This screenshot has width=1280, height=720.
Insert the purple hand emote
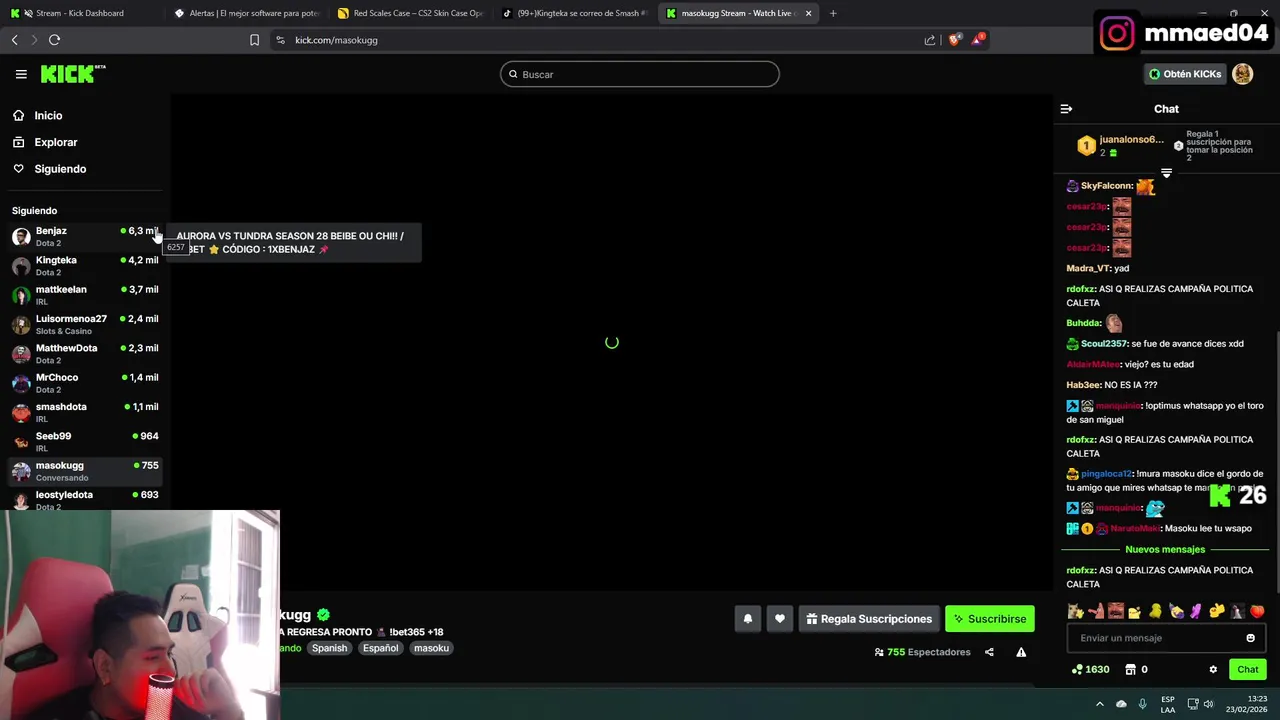(1196, 611)
